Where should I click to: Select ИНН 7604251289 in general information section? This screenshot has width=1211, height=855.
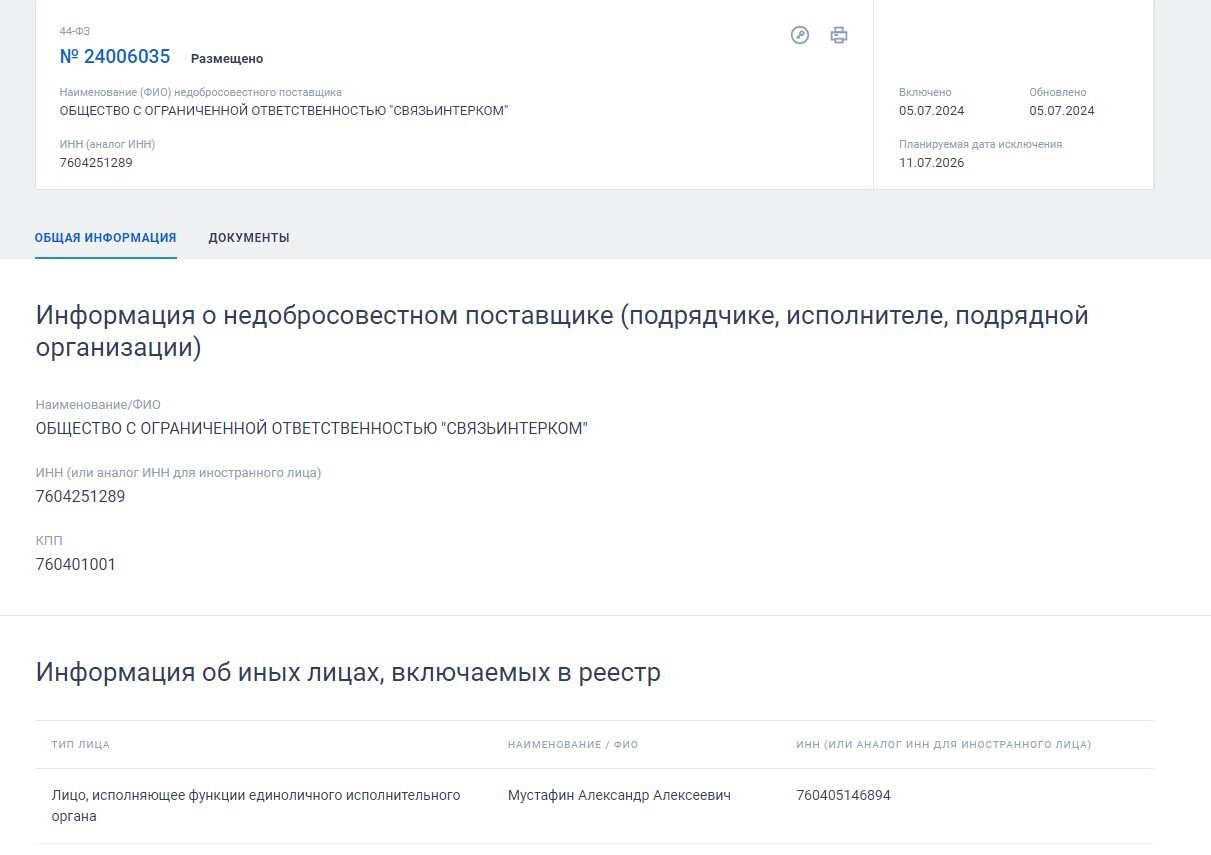(x=80, y=497)
